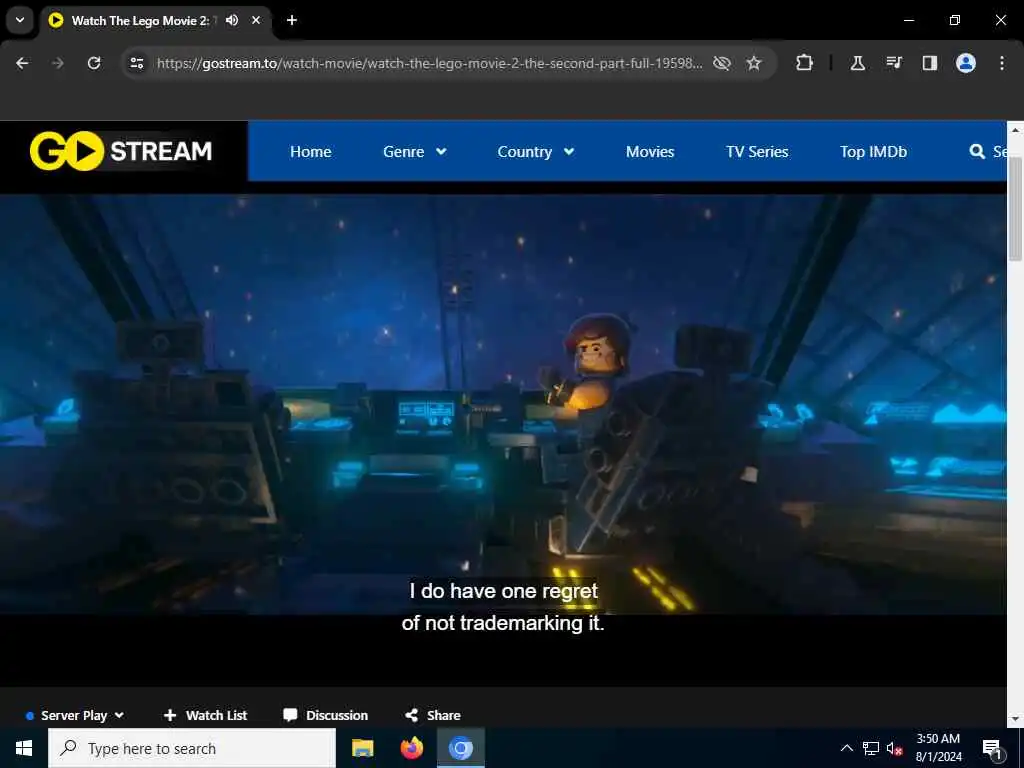Click the address bar URL
The height and width of the screenshot is (768, 1024).
point(429,63)
